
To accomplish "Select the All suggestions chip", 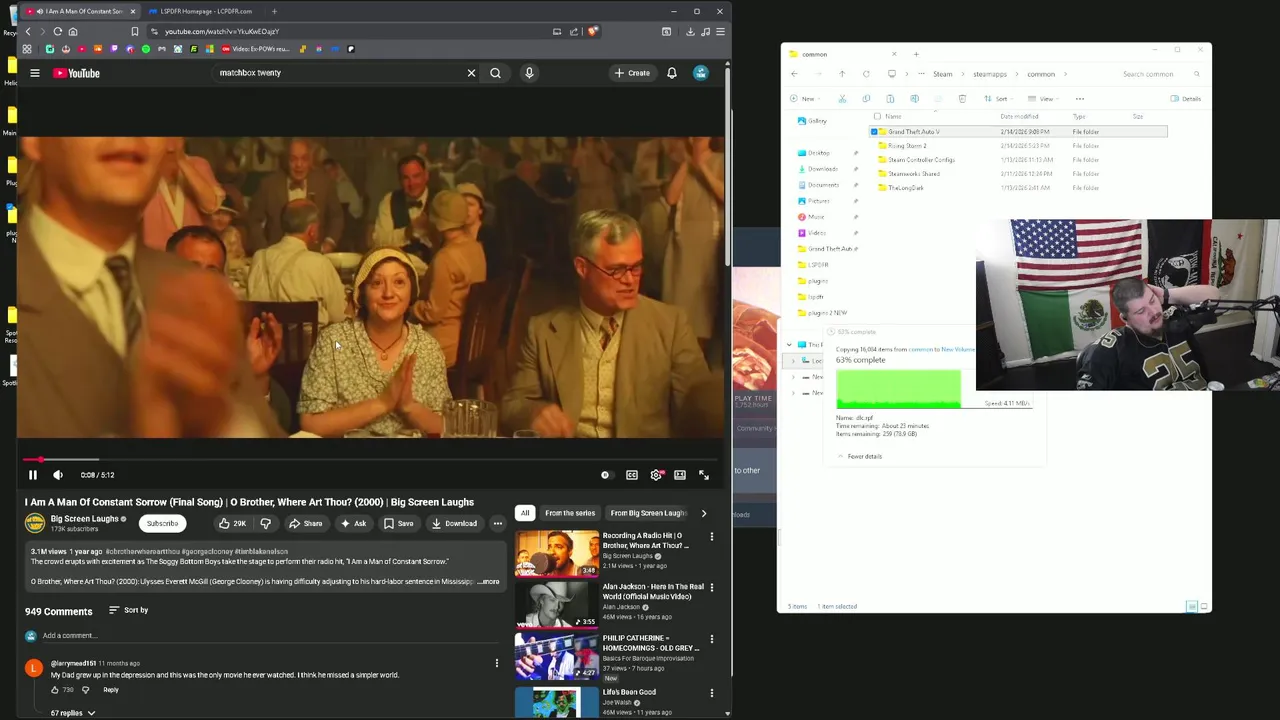I will (x=525, y=513).
